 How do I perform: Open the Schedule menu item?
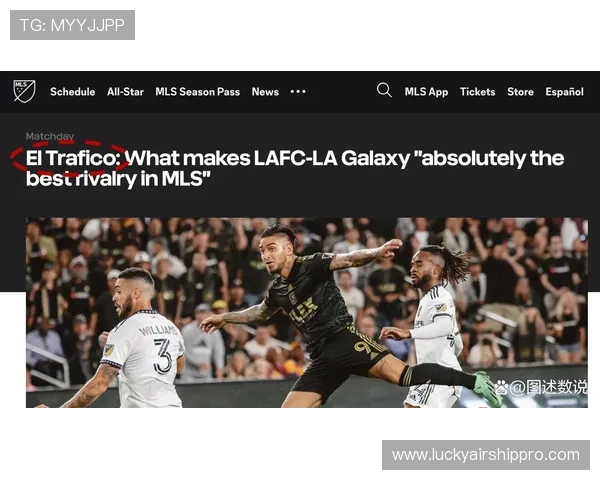pyautogui.click(x=73, y=92)
